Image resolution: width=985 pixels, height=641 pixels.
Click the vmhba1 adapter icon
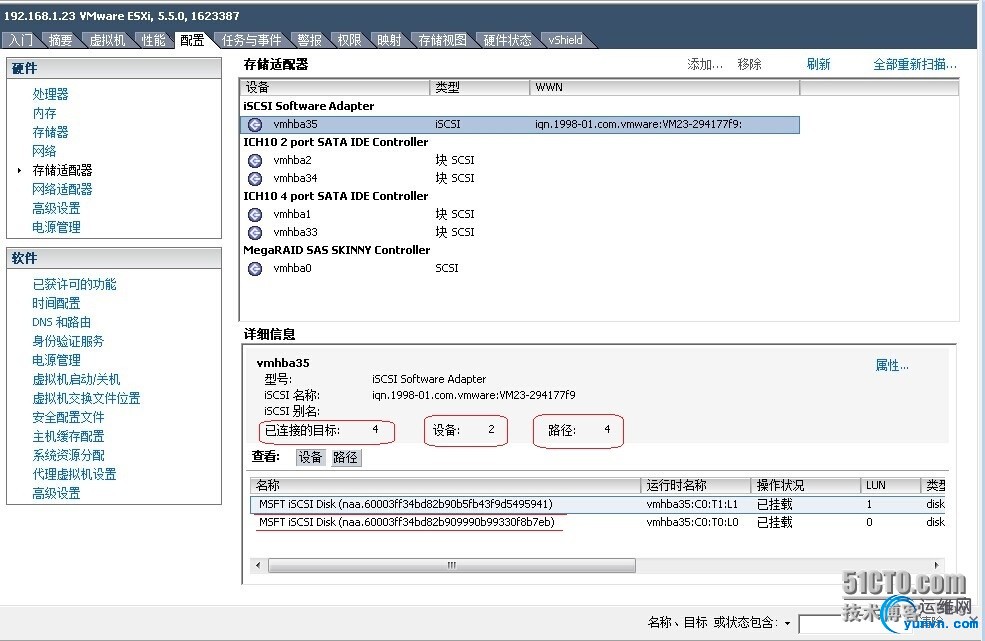click(254, 214)
